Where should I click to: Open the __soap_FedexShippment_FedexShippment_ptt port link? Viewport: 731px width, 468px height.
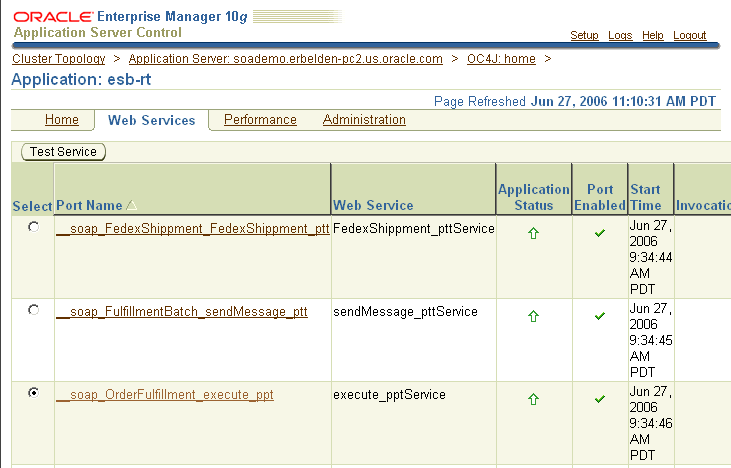coord(193,229)
